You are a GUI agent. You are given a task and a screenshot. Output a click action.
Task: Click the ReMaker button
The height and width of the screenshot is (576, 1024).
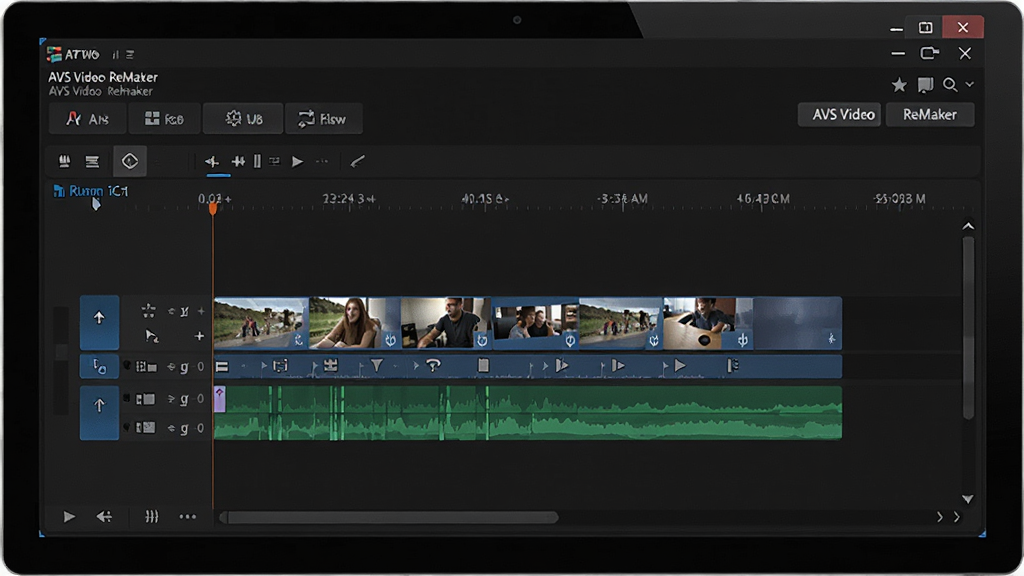click(930, 114)
